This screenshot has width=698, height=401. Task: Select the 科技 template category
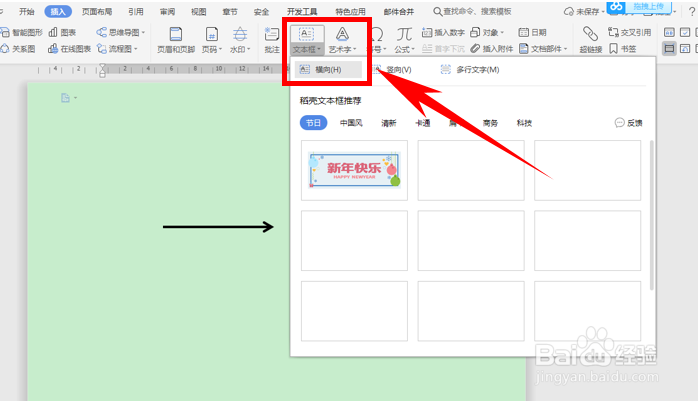point(524,123)
